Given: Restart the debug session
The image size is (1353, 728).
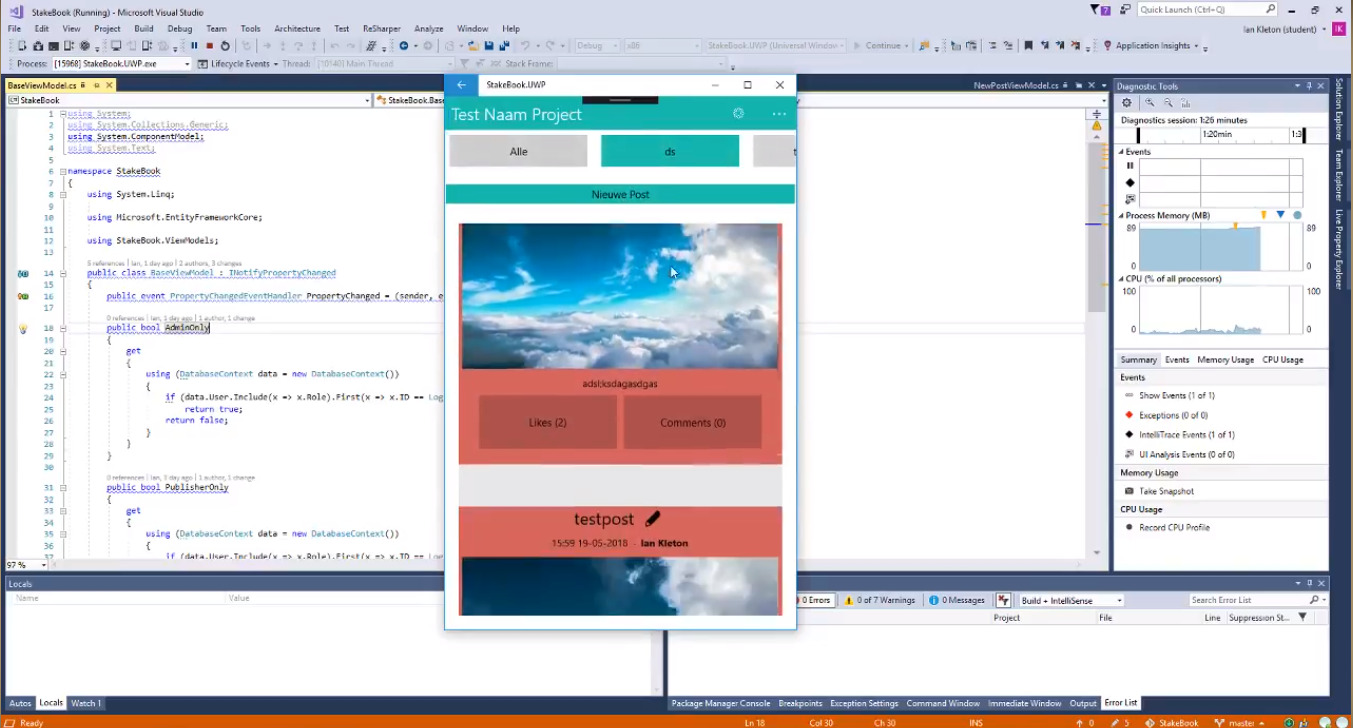Looking at the screenshot, I should coord(225,46).
